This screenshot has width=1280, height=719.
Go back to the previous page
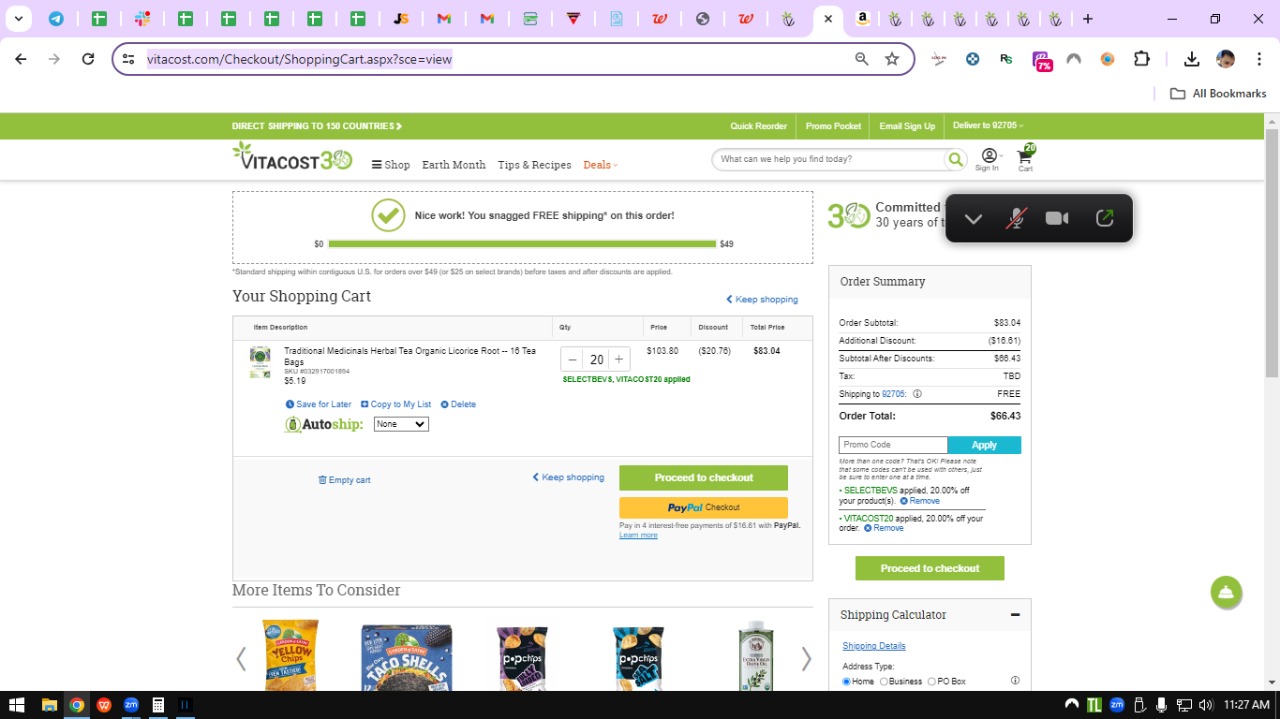click(x=21, y=59)
